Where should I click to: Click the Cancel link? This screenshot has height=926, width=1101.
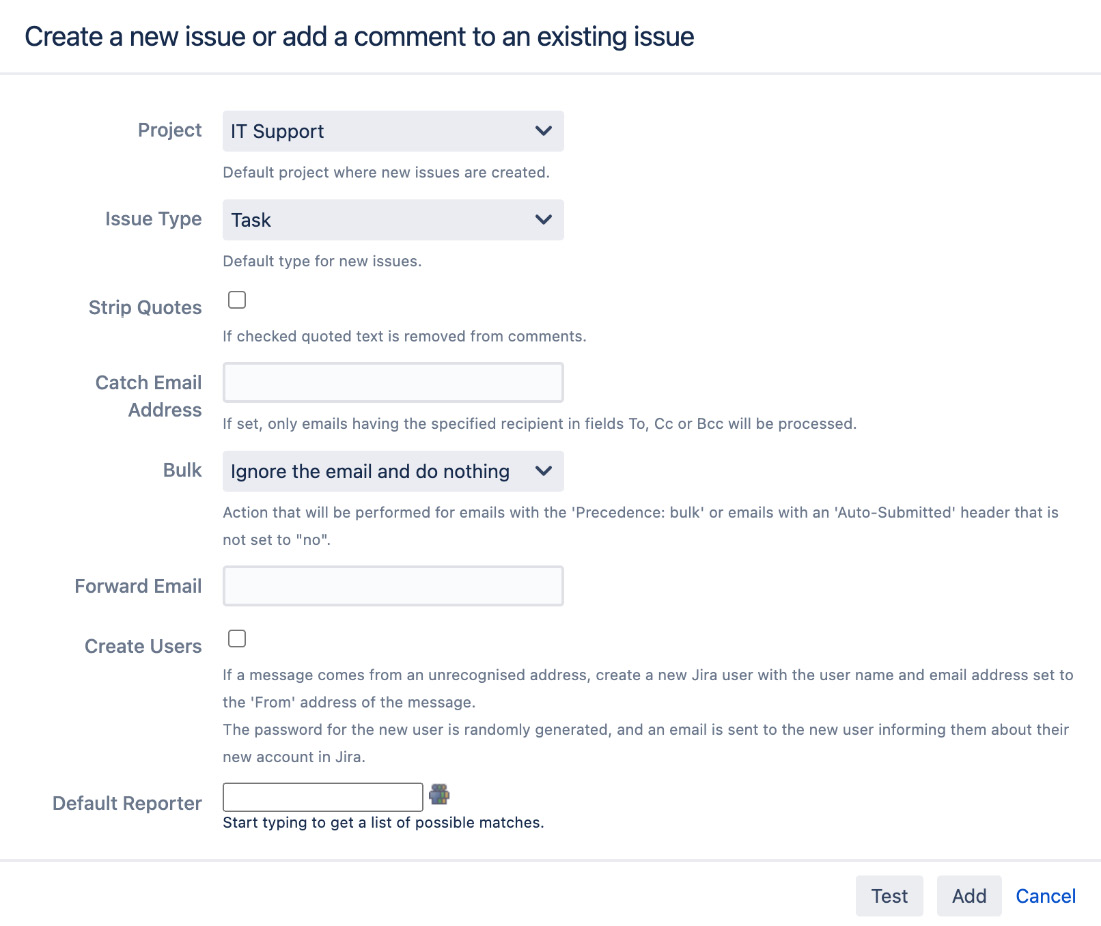(x=1045, y=895)
